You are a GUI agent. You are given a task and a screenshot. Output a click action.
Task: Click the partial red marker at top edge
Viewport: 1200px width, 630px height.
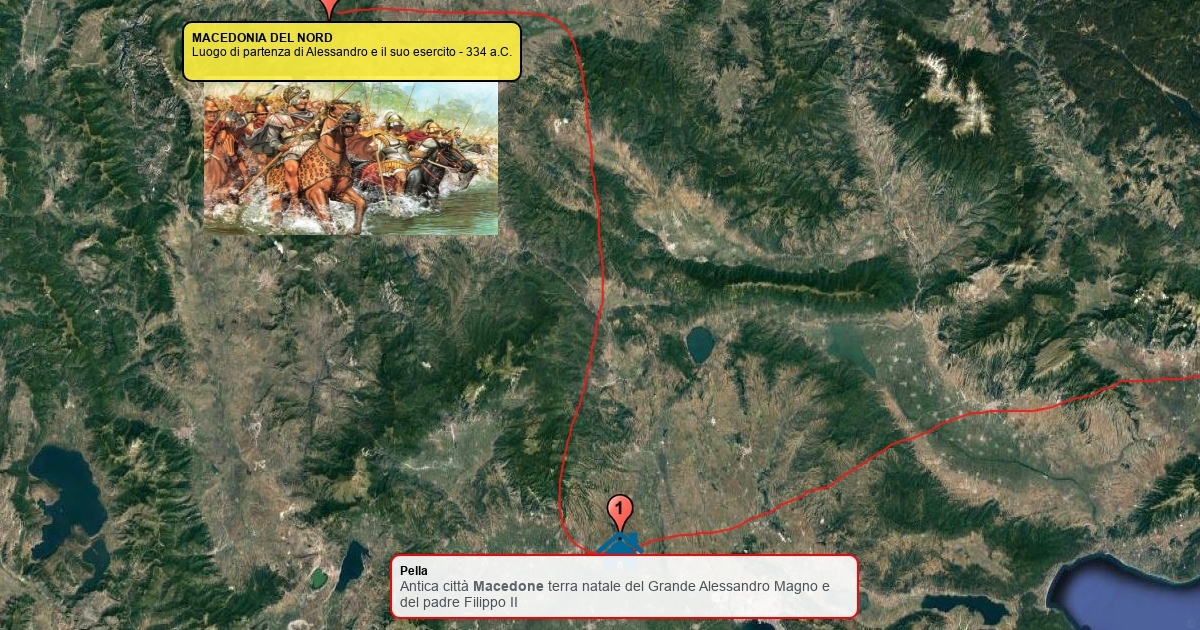point(328,8)
